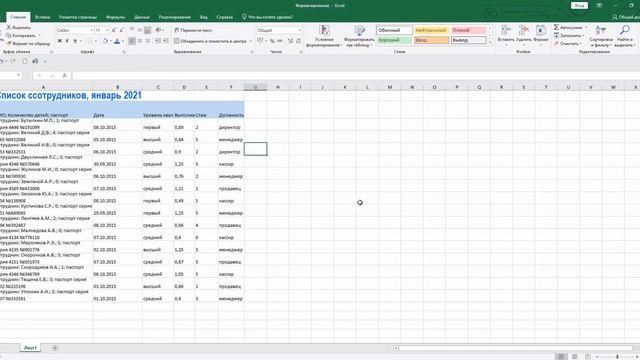This screenshot has height=360, width=640.
Task: Open Sort and Filter (Сортировка и фильтр)
Action: click(x=601, y=36)
